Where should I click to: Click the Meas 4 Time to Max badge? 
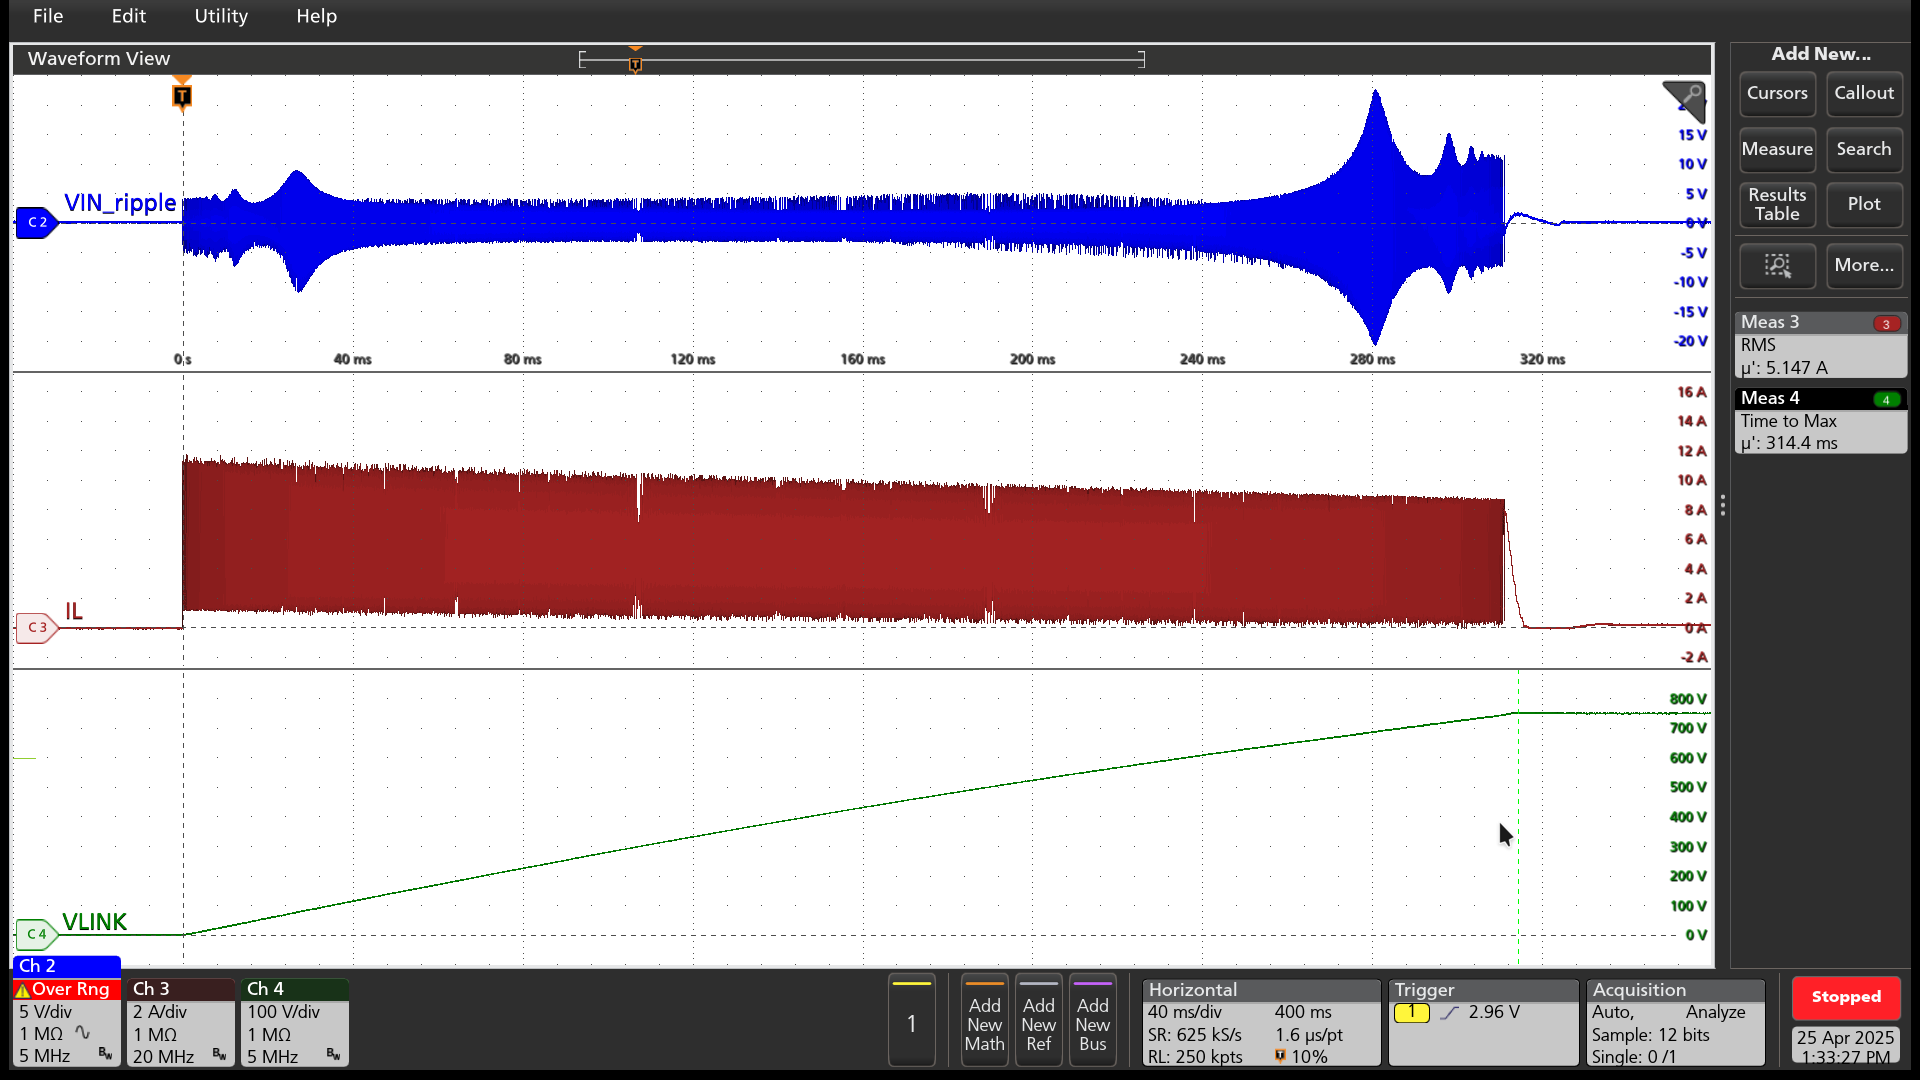pos(1820,421)
